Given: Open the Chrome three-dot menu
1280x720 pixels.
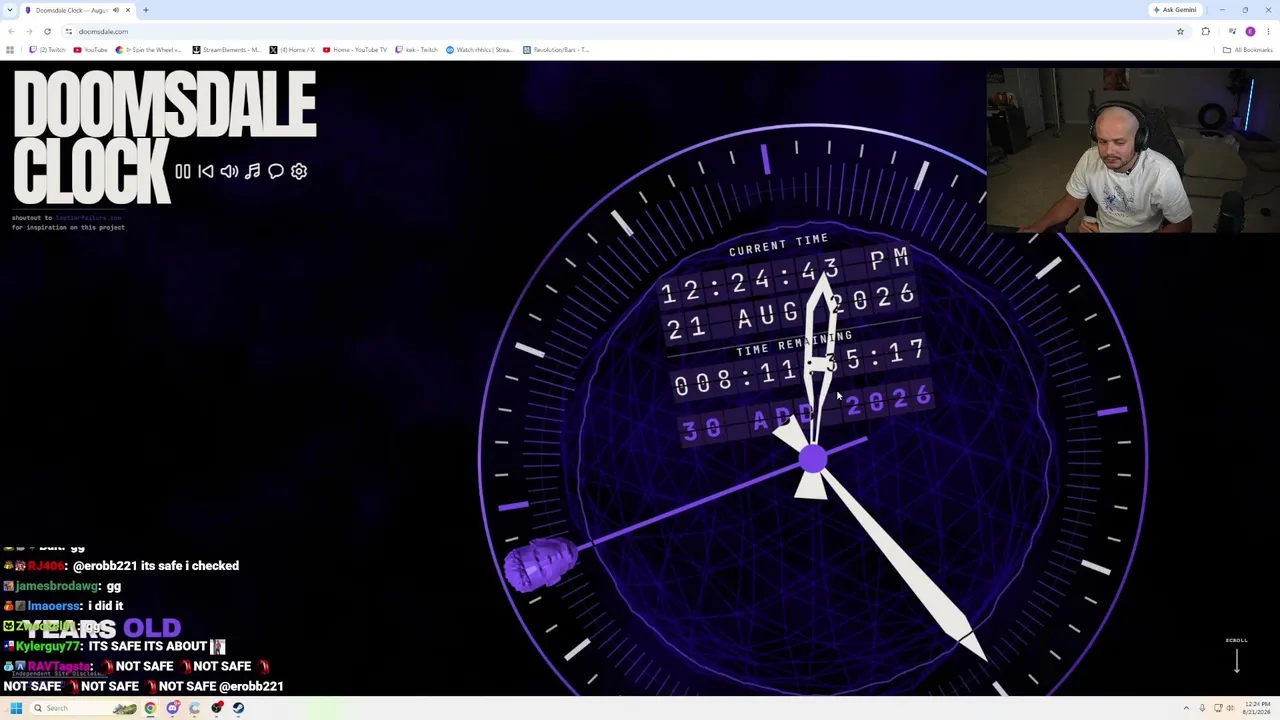Looking at the screenshot, I should [1268, 31].
